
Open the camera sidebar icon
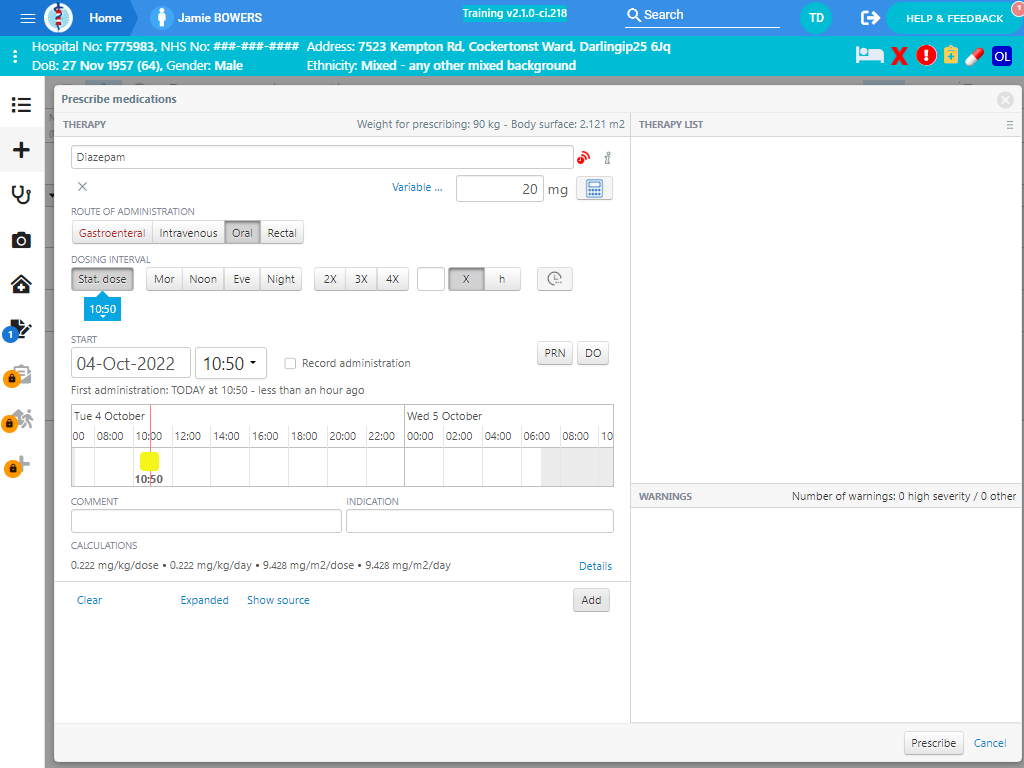[x=22, y=240]
